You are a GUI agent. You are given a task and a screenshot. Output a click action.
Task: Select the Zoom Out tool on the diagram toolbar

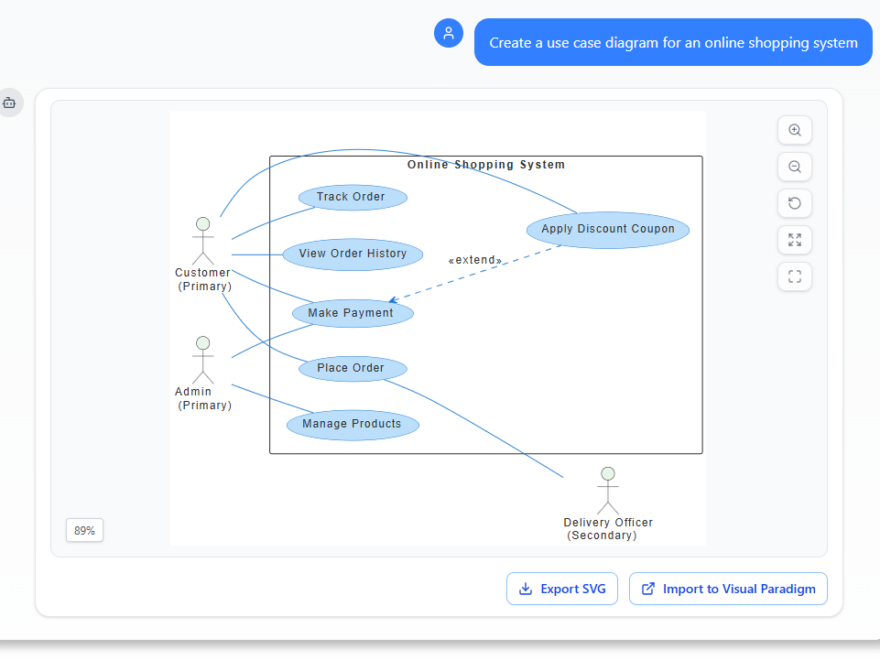coord(794,166)
